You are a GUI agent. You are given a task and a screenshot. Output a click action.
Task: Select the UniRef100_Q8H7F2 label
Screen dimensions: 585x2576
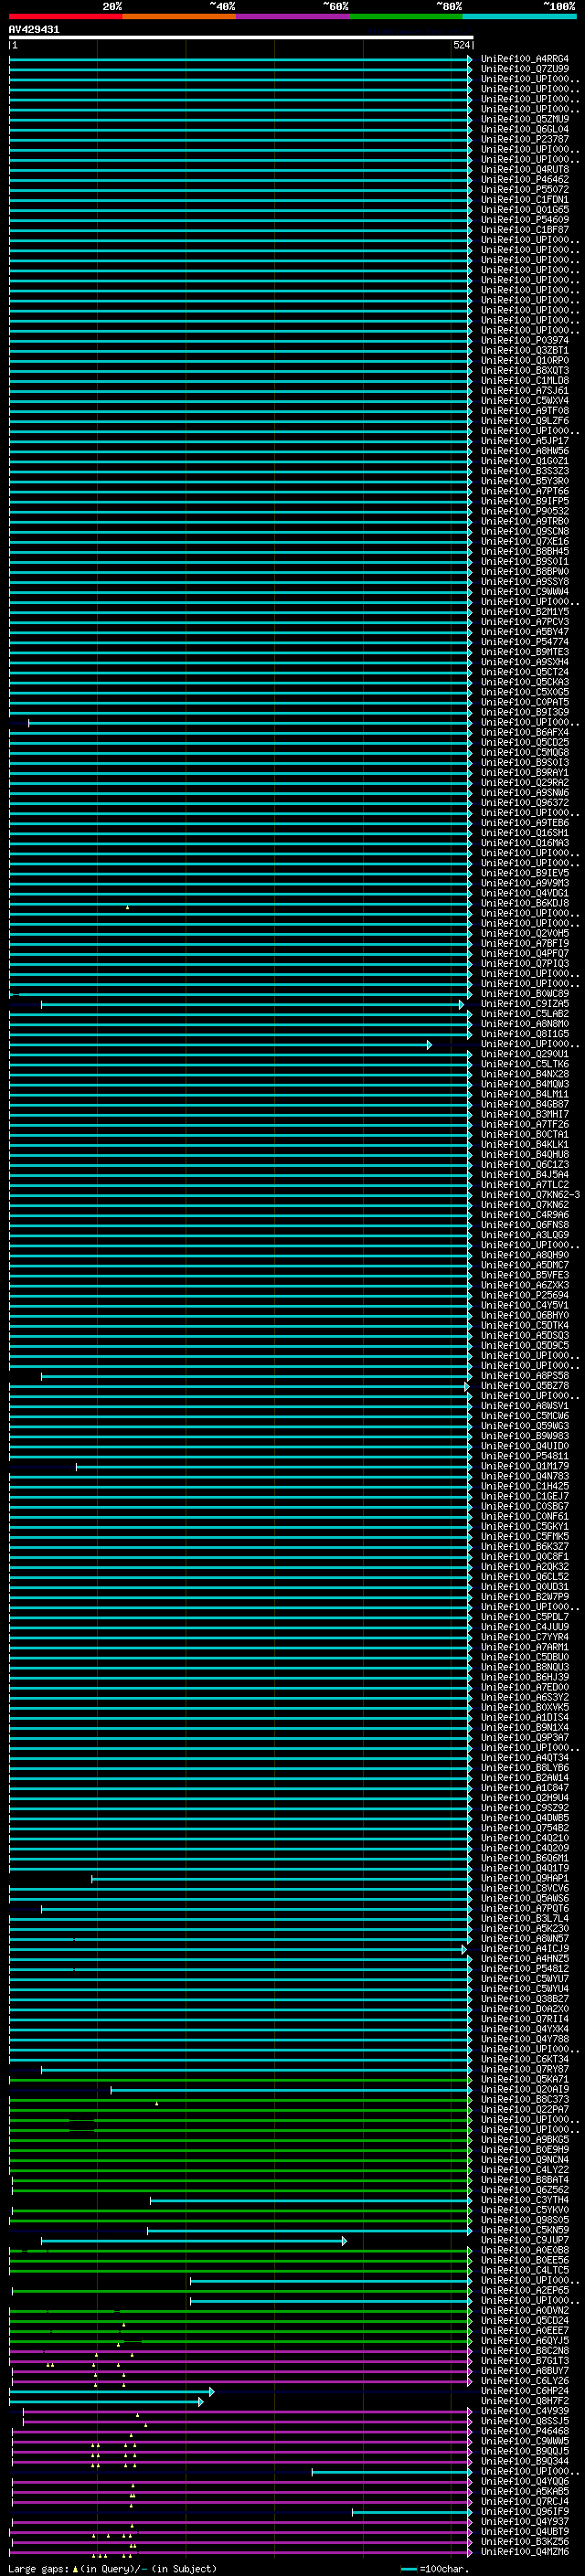[524, 2401]
